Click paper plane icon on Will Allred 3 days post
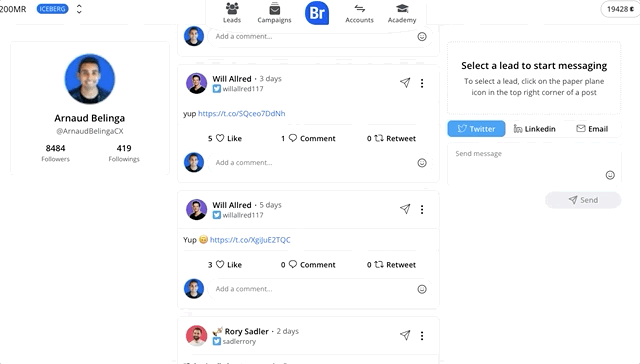640x364 pixels. pos(405,83)
